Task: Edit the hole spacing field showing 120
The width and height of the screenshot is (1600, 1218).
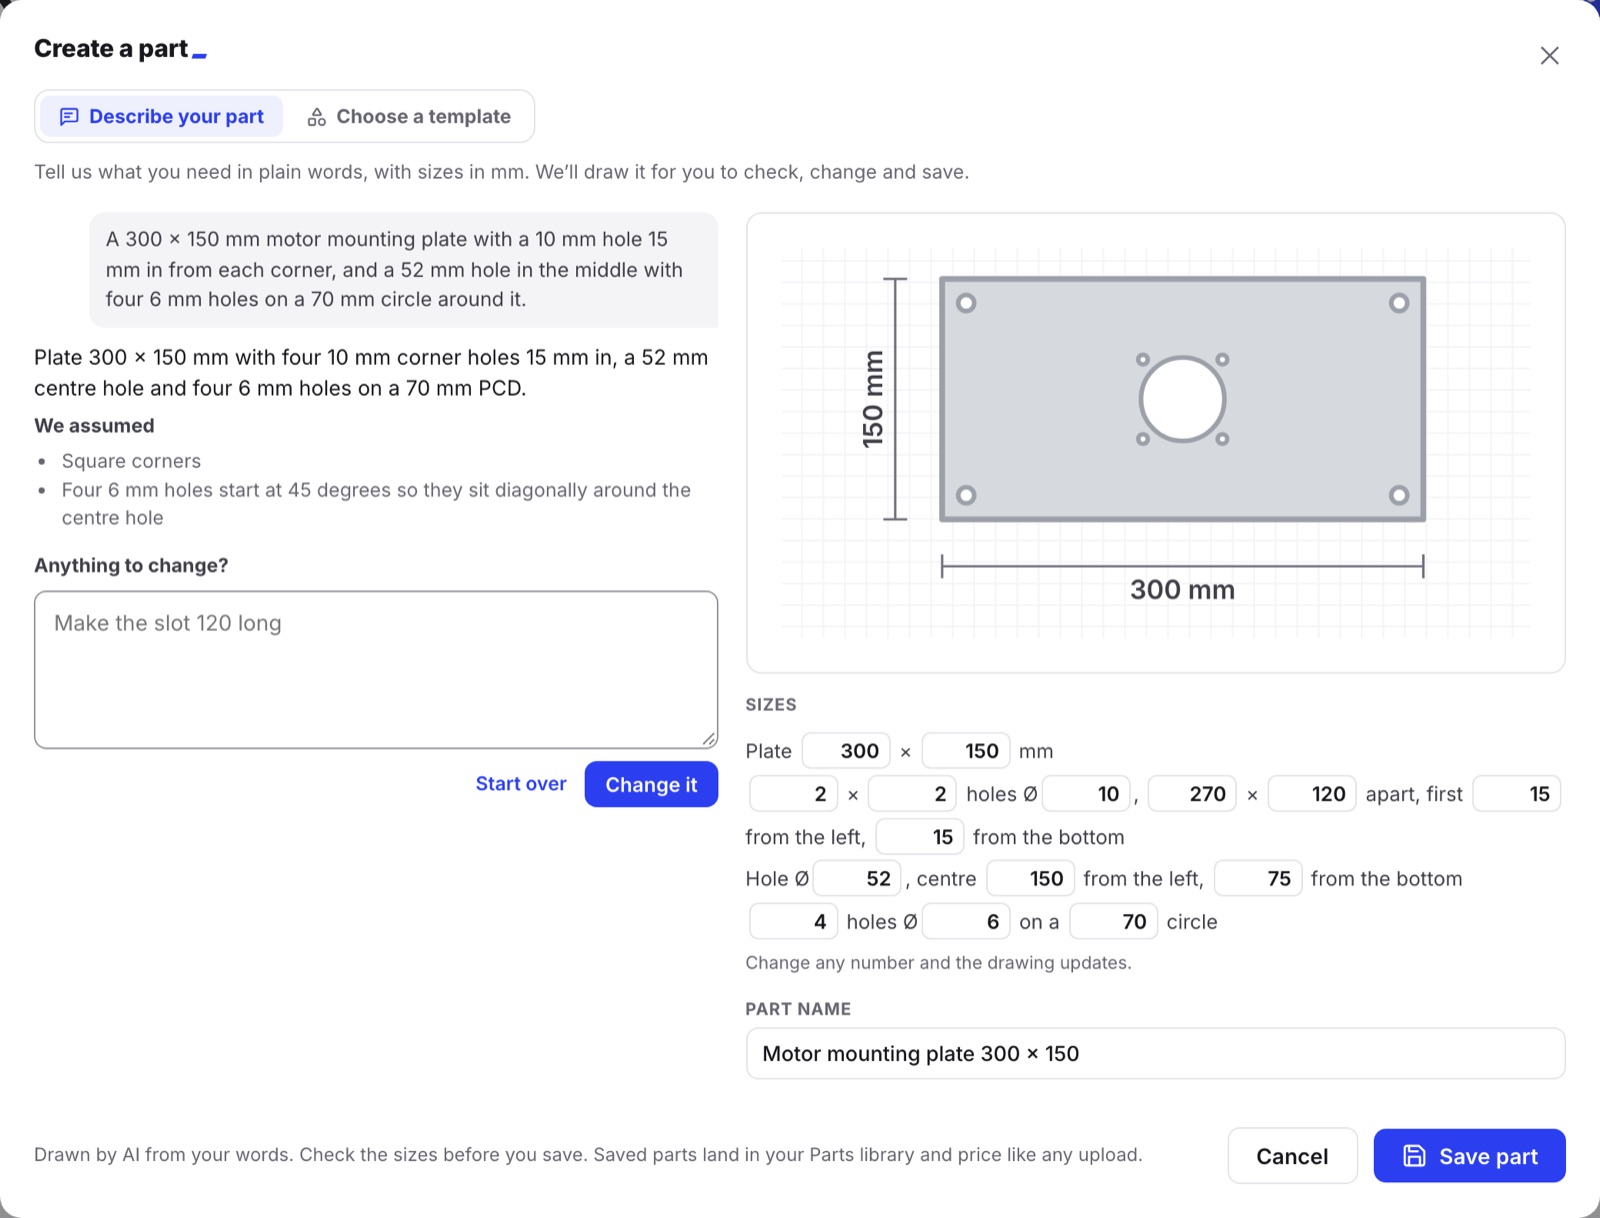Action: (1313, 794)
